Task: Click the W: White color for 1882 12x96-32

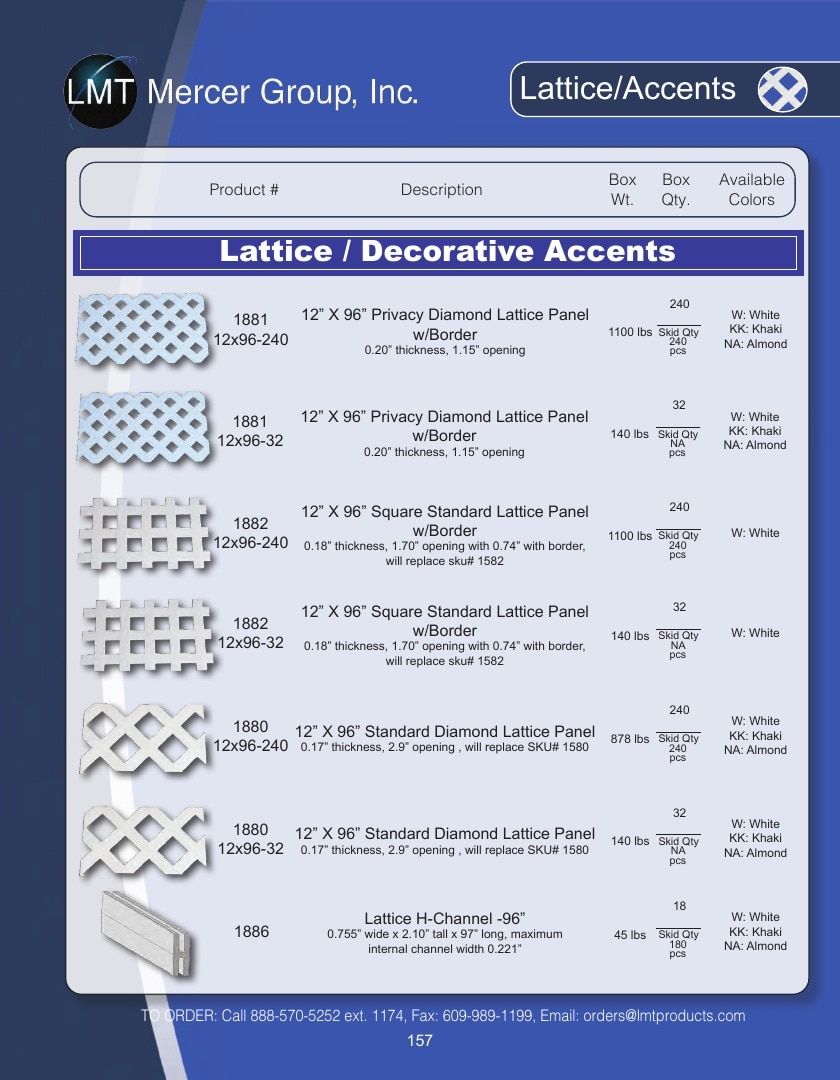Action: 755,633
